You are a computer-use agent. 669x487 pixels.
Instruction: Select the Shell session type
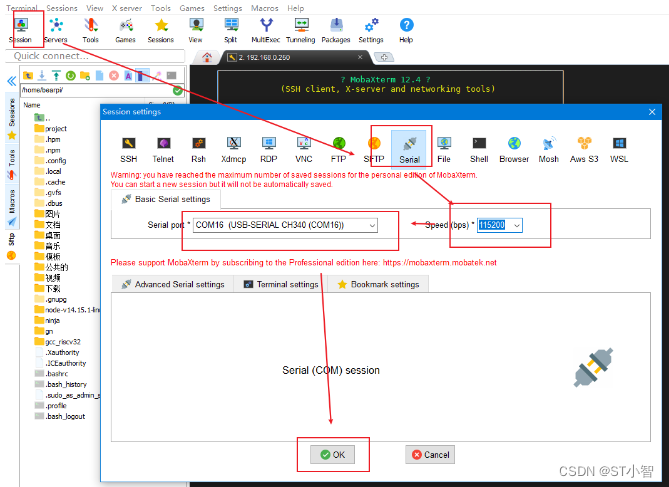479,150
